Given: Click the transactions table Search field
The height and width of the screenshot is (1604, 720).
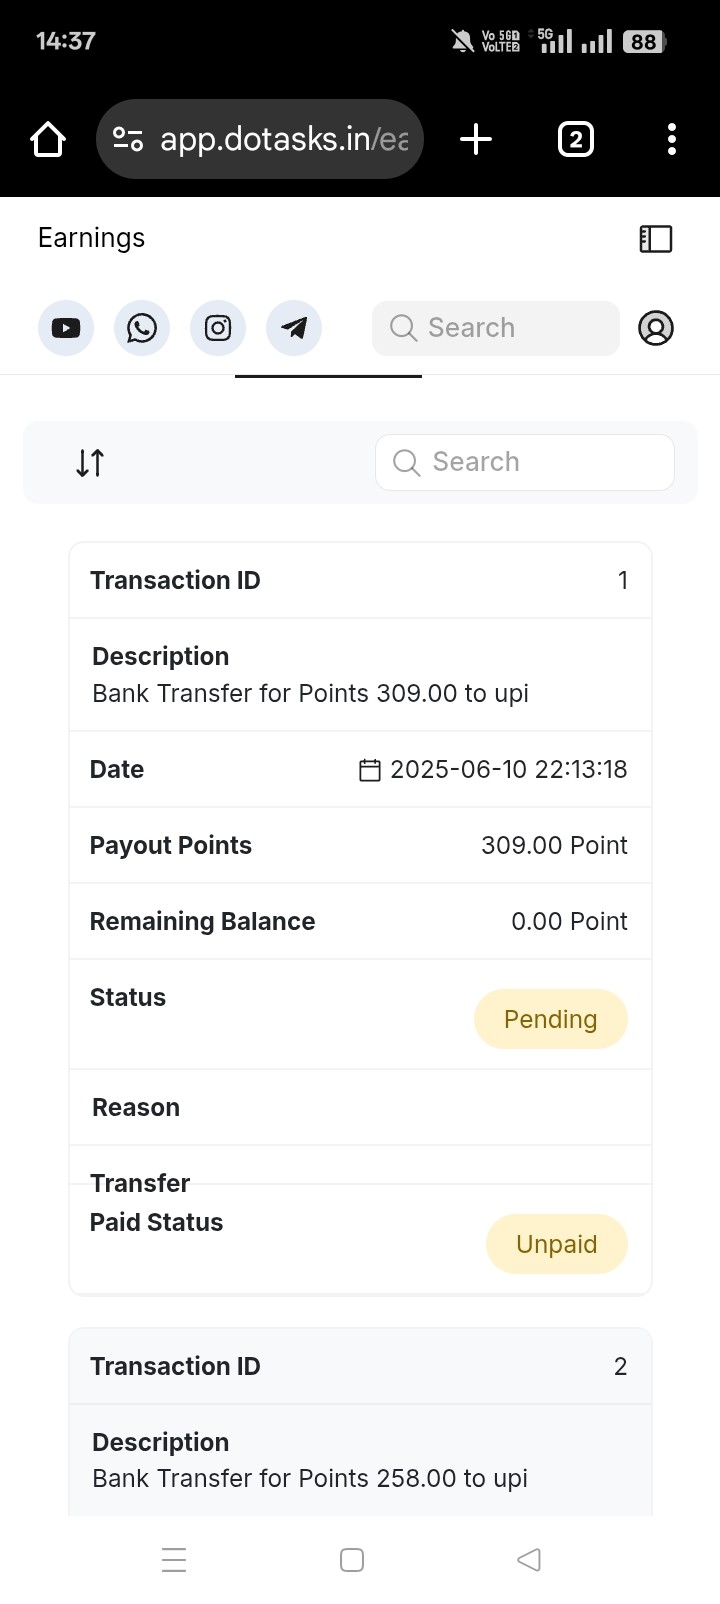Looking at the screenshot, I should point(525,462).
